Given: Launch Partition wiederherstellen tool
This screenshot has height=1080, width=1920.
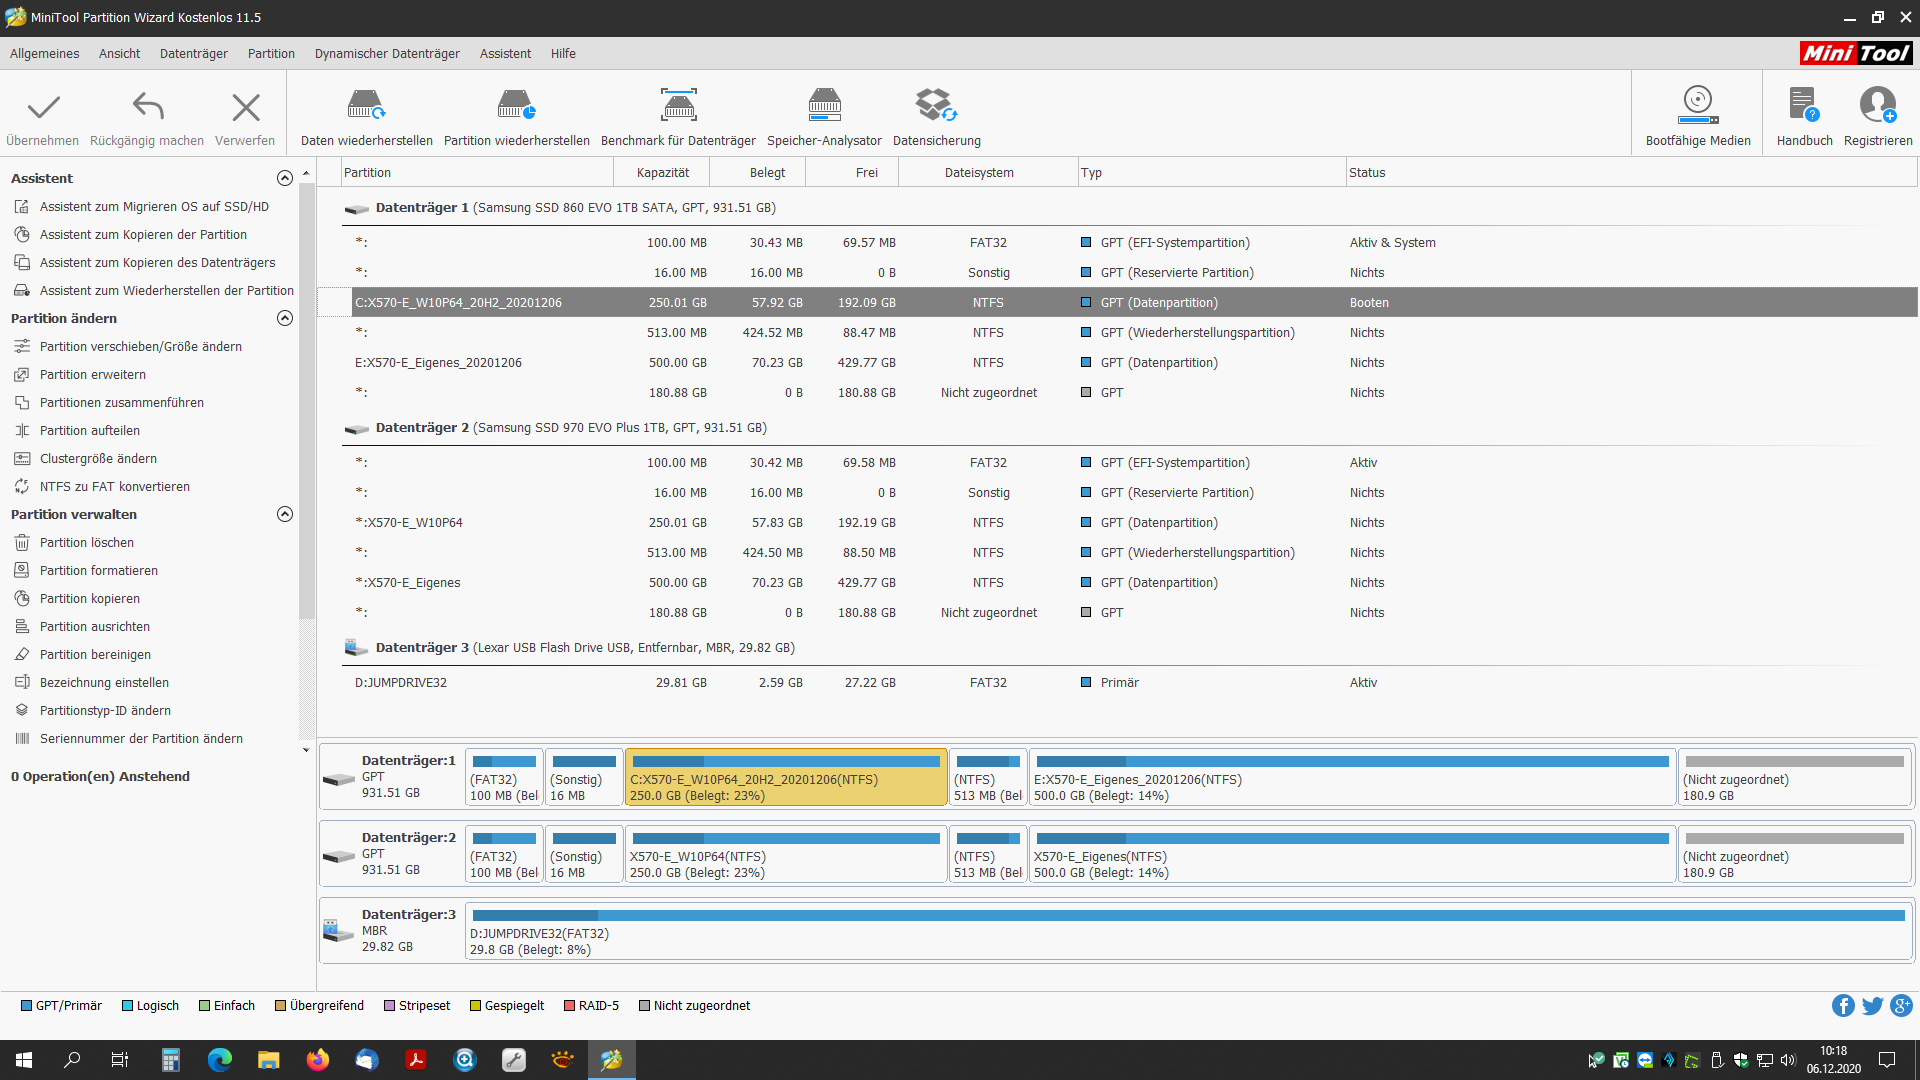Looking at the screenshot, I should click(x=516, y=105).
